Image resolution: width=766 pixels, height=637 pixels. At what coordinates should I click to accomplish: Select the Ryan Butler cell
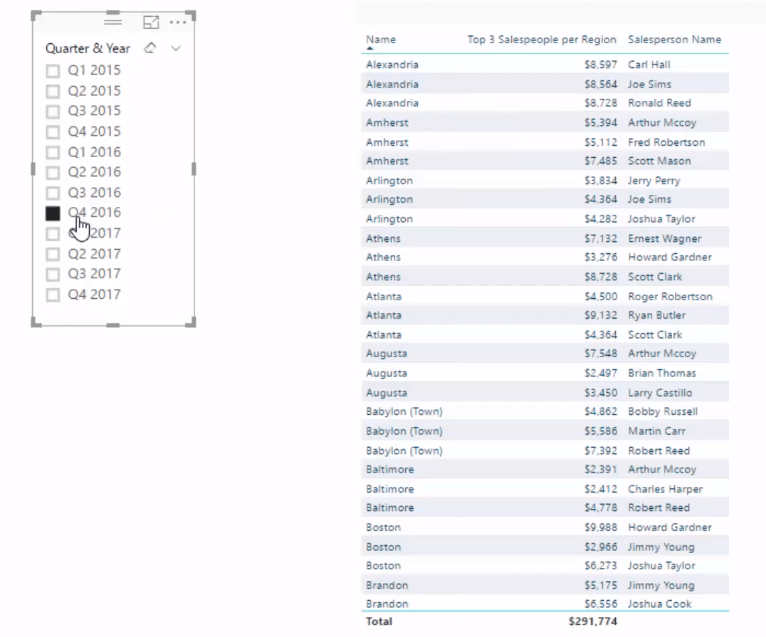click(657, 316)
